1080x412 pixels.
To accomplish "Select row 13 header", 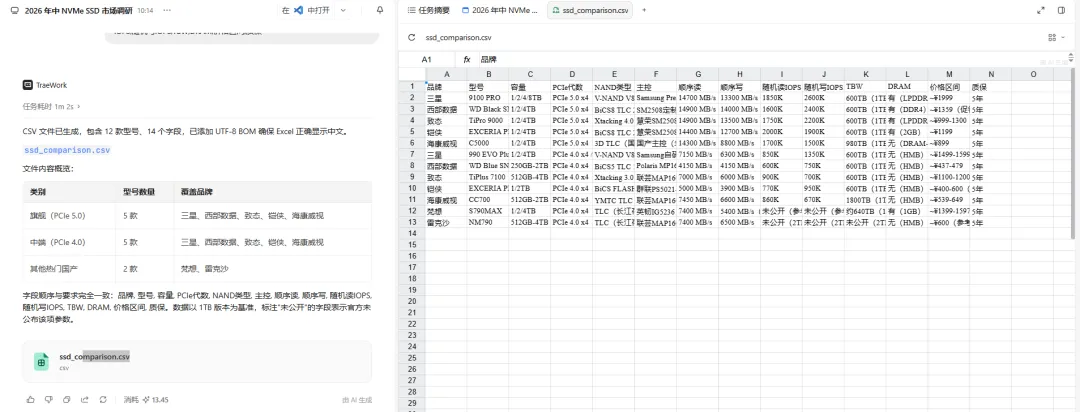I will (412, 223).
